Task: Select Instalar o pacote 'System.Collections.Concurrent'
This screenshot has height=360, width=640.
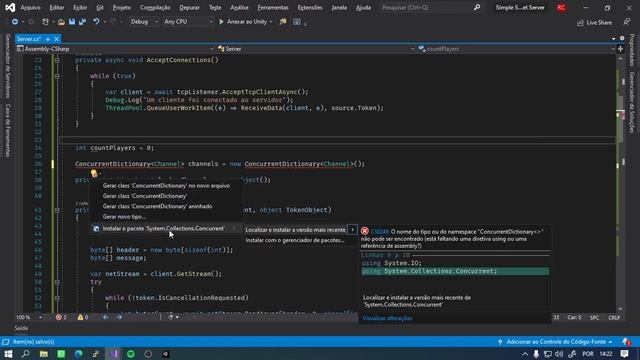Action: pyautogui.click(x=166, y=229)
